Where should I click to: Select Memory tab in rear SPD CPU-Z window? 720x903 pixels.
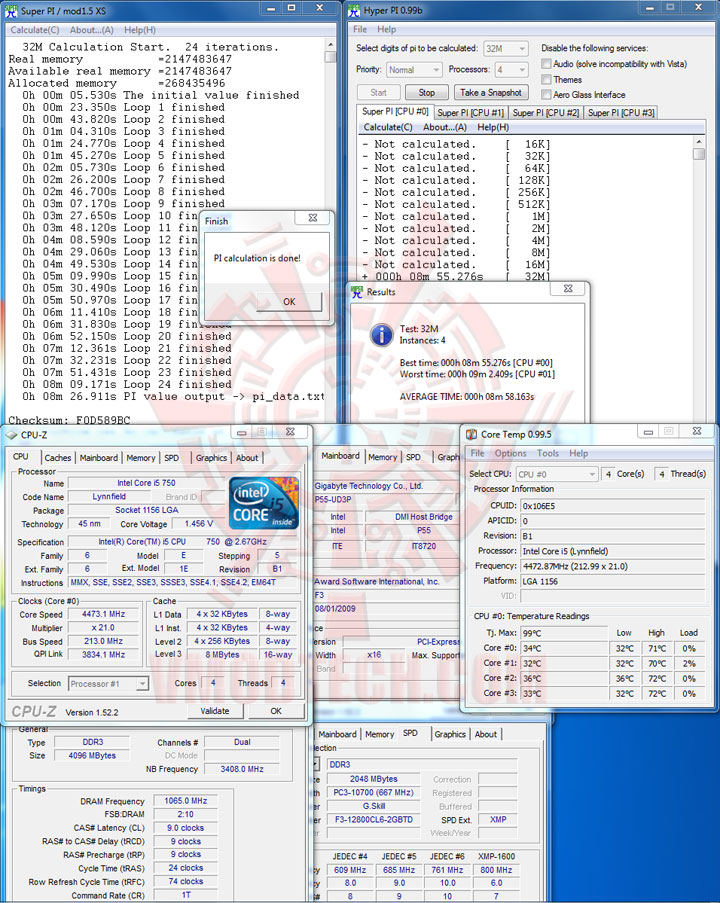point(380,734)
